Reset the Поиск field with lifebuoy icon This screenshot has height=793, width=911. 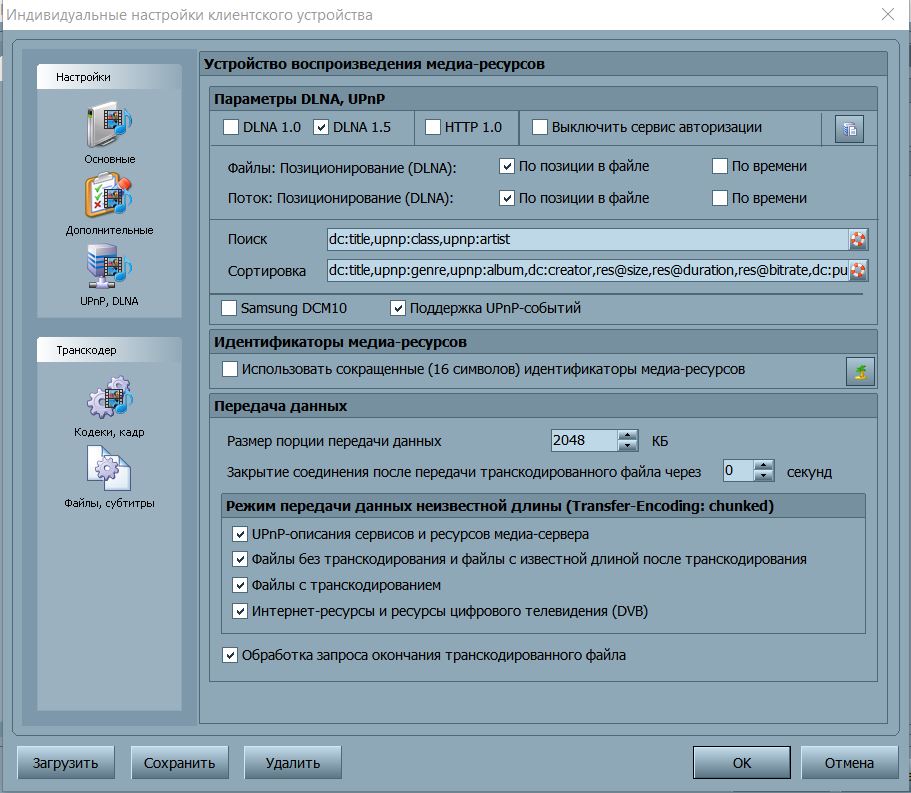click(x=858, y=240)
